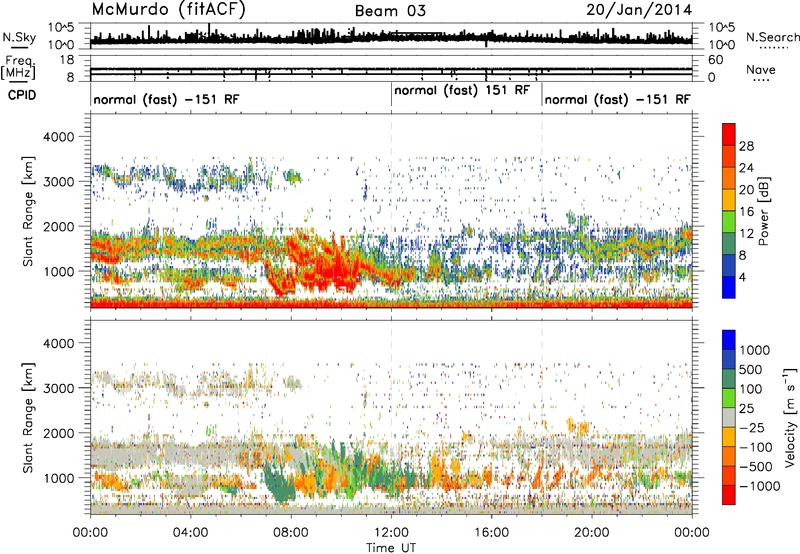This screenshot has height=554, width=800.
Task: Click the '20:00' time axis label
Action: 592,533
